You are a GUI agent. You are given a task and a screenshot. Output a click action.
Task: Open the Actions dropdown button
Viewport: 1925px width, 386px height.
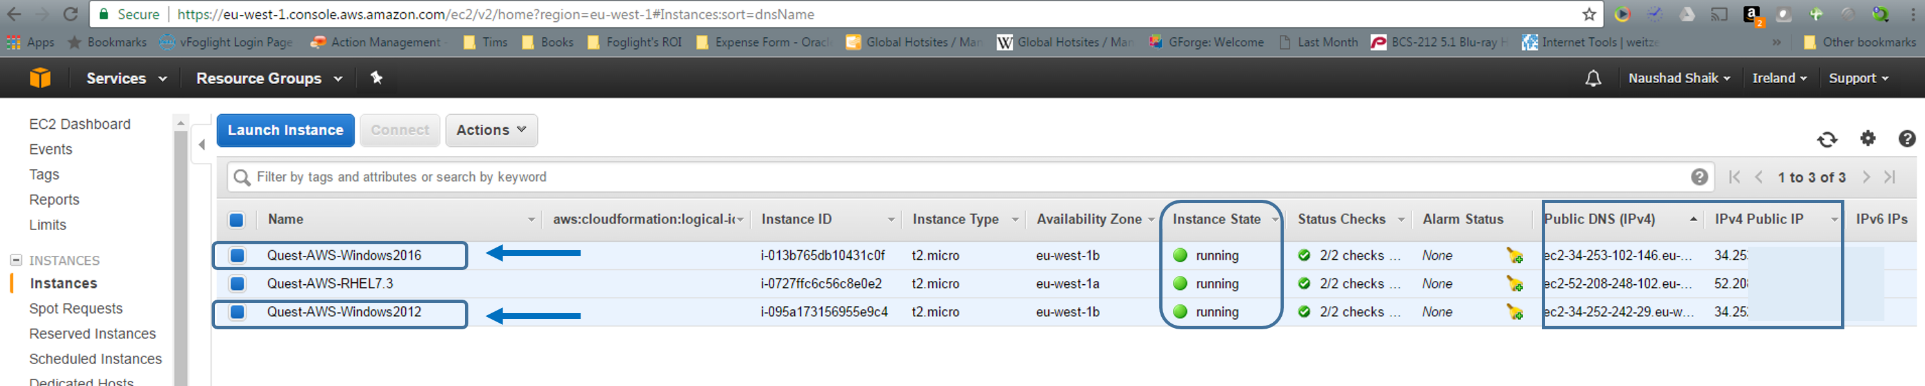[x=491, y=130]
